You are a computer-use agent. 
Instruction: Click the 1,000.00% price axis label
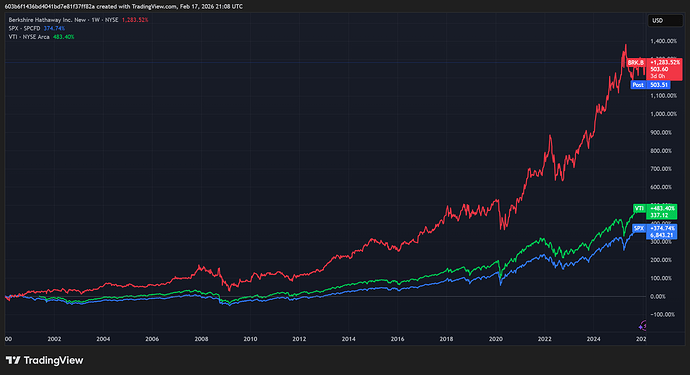pos(663,114)
